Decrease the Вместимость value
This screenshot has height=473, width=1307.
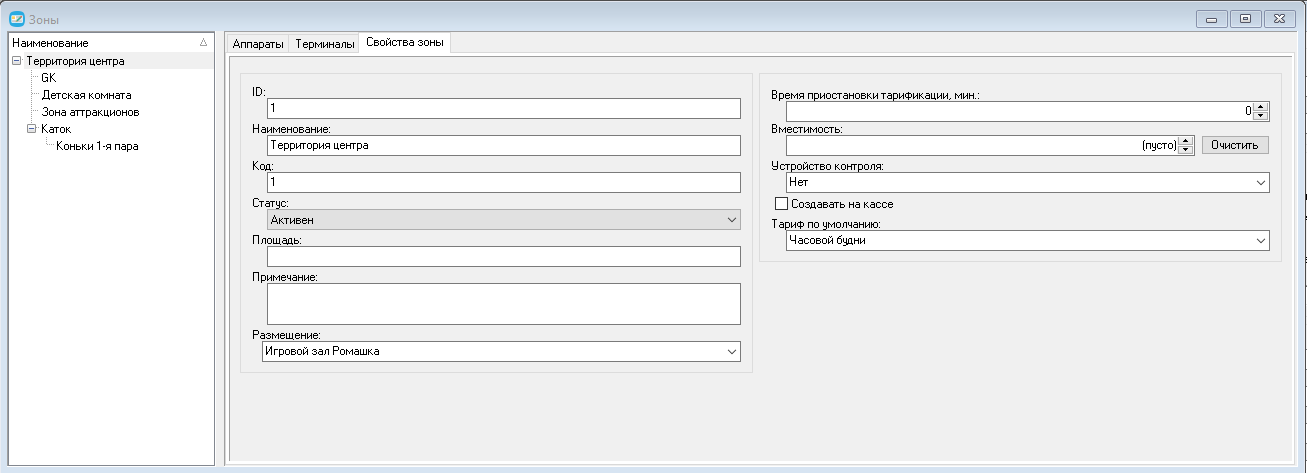coord(1187,150)
